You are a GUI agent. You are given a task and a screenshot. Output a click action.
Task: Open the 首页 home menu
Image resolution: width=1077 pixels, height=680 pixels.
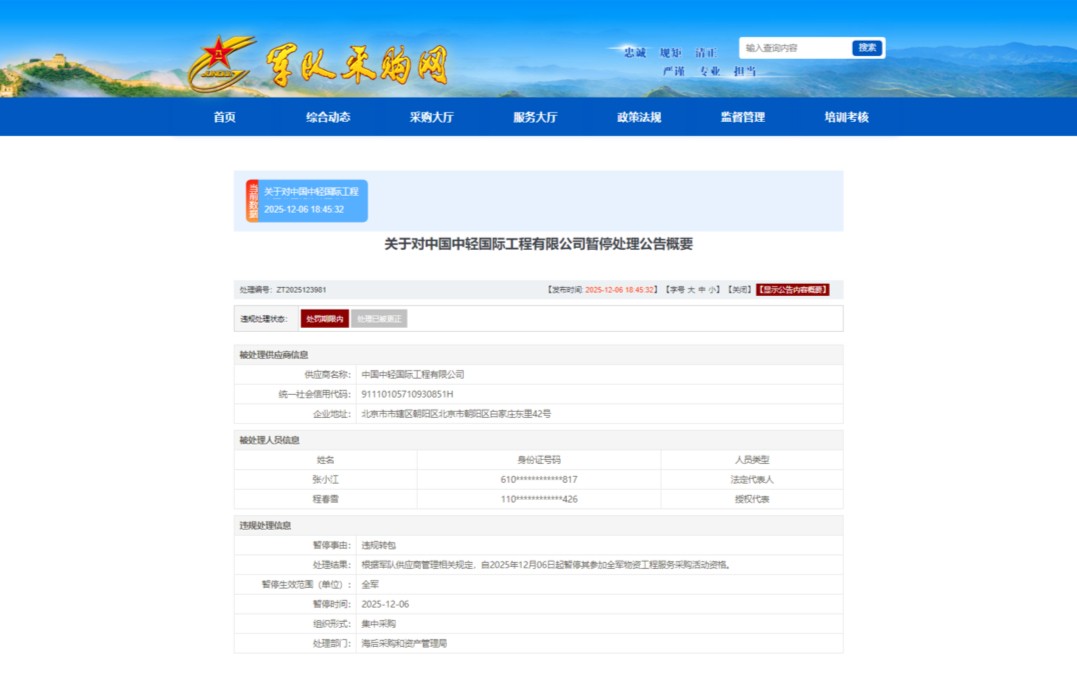point(225,117)
